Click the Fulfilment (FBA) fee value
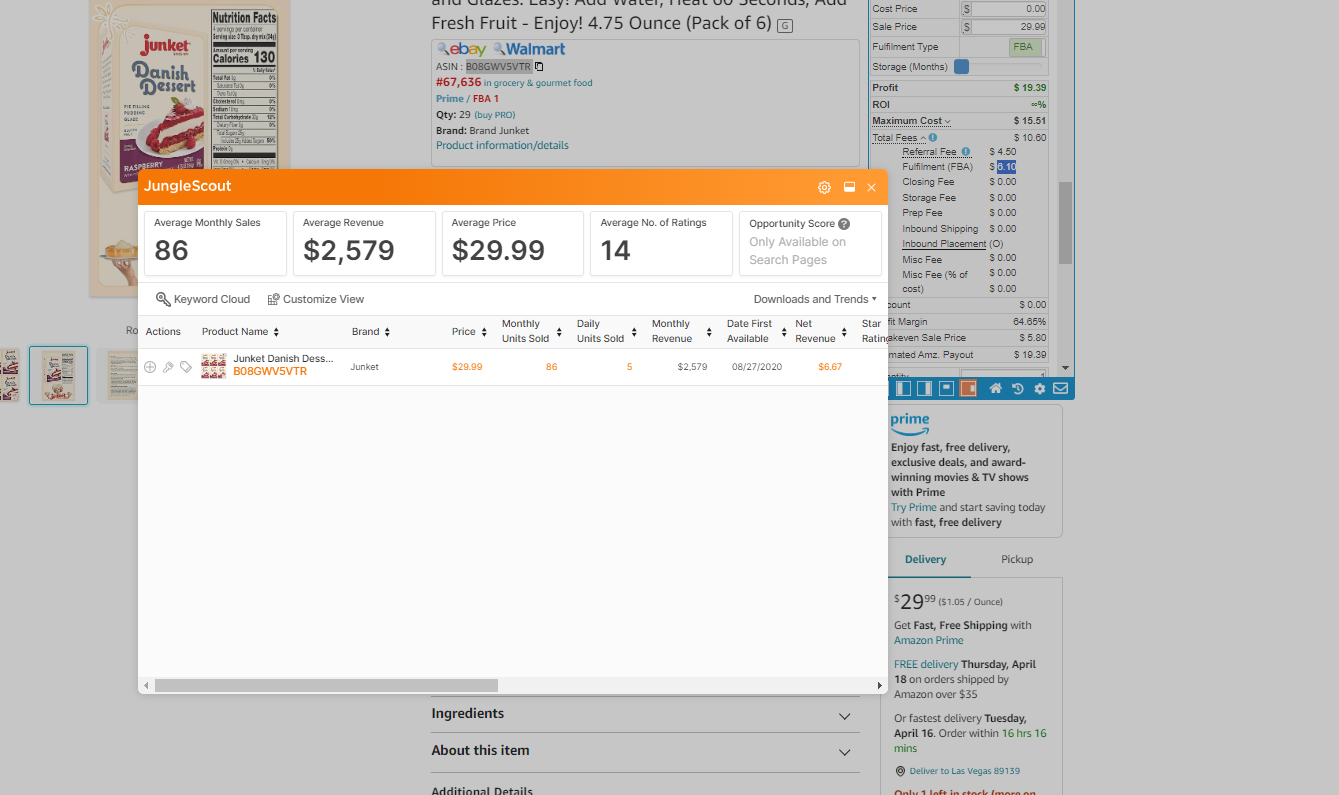The width and height of the screenshot is (1339, 795). coord(1006,167)
